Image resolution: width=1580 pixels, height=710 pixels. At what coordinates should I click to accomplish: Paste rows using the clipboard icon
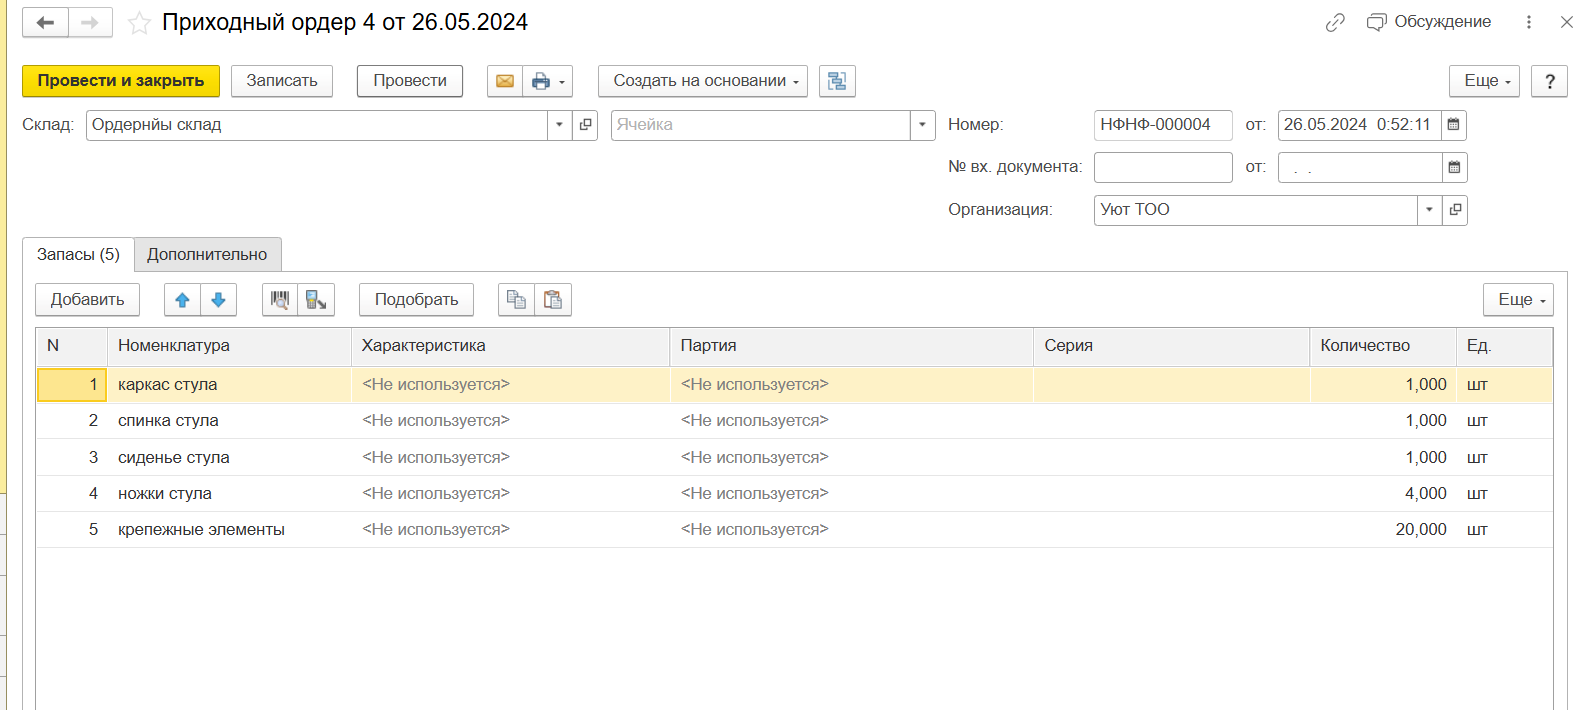pos(553,300)
